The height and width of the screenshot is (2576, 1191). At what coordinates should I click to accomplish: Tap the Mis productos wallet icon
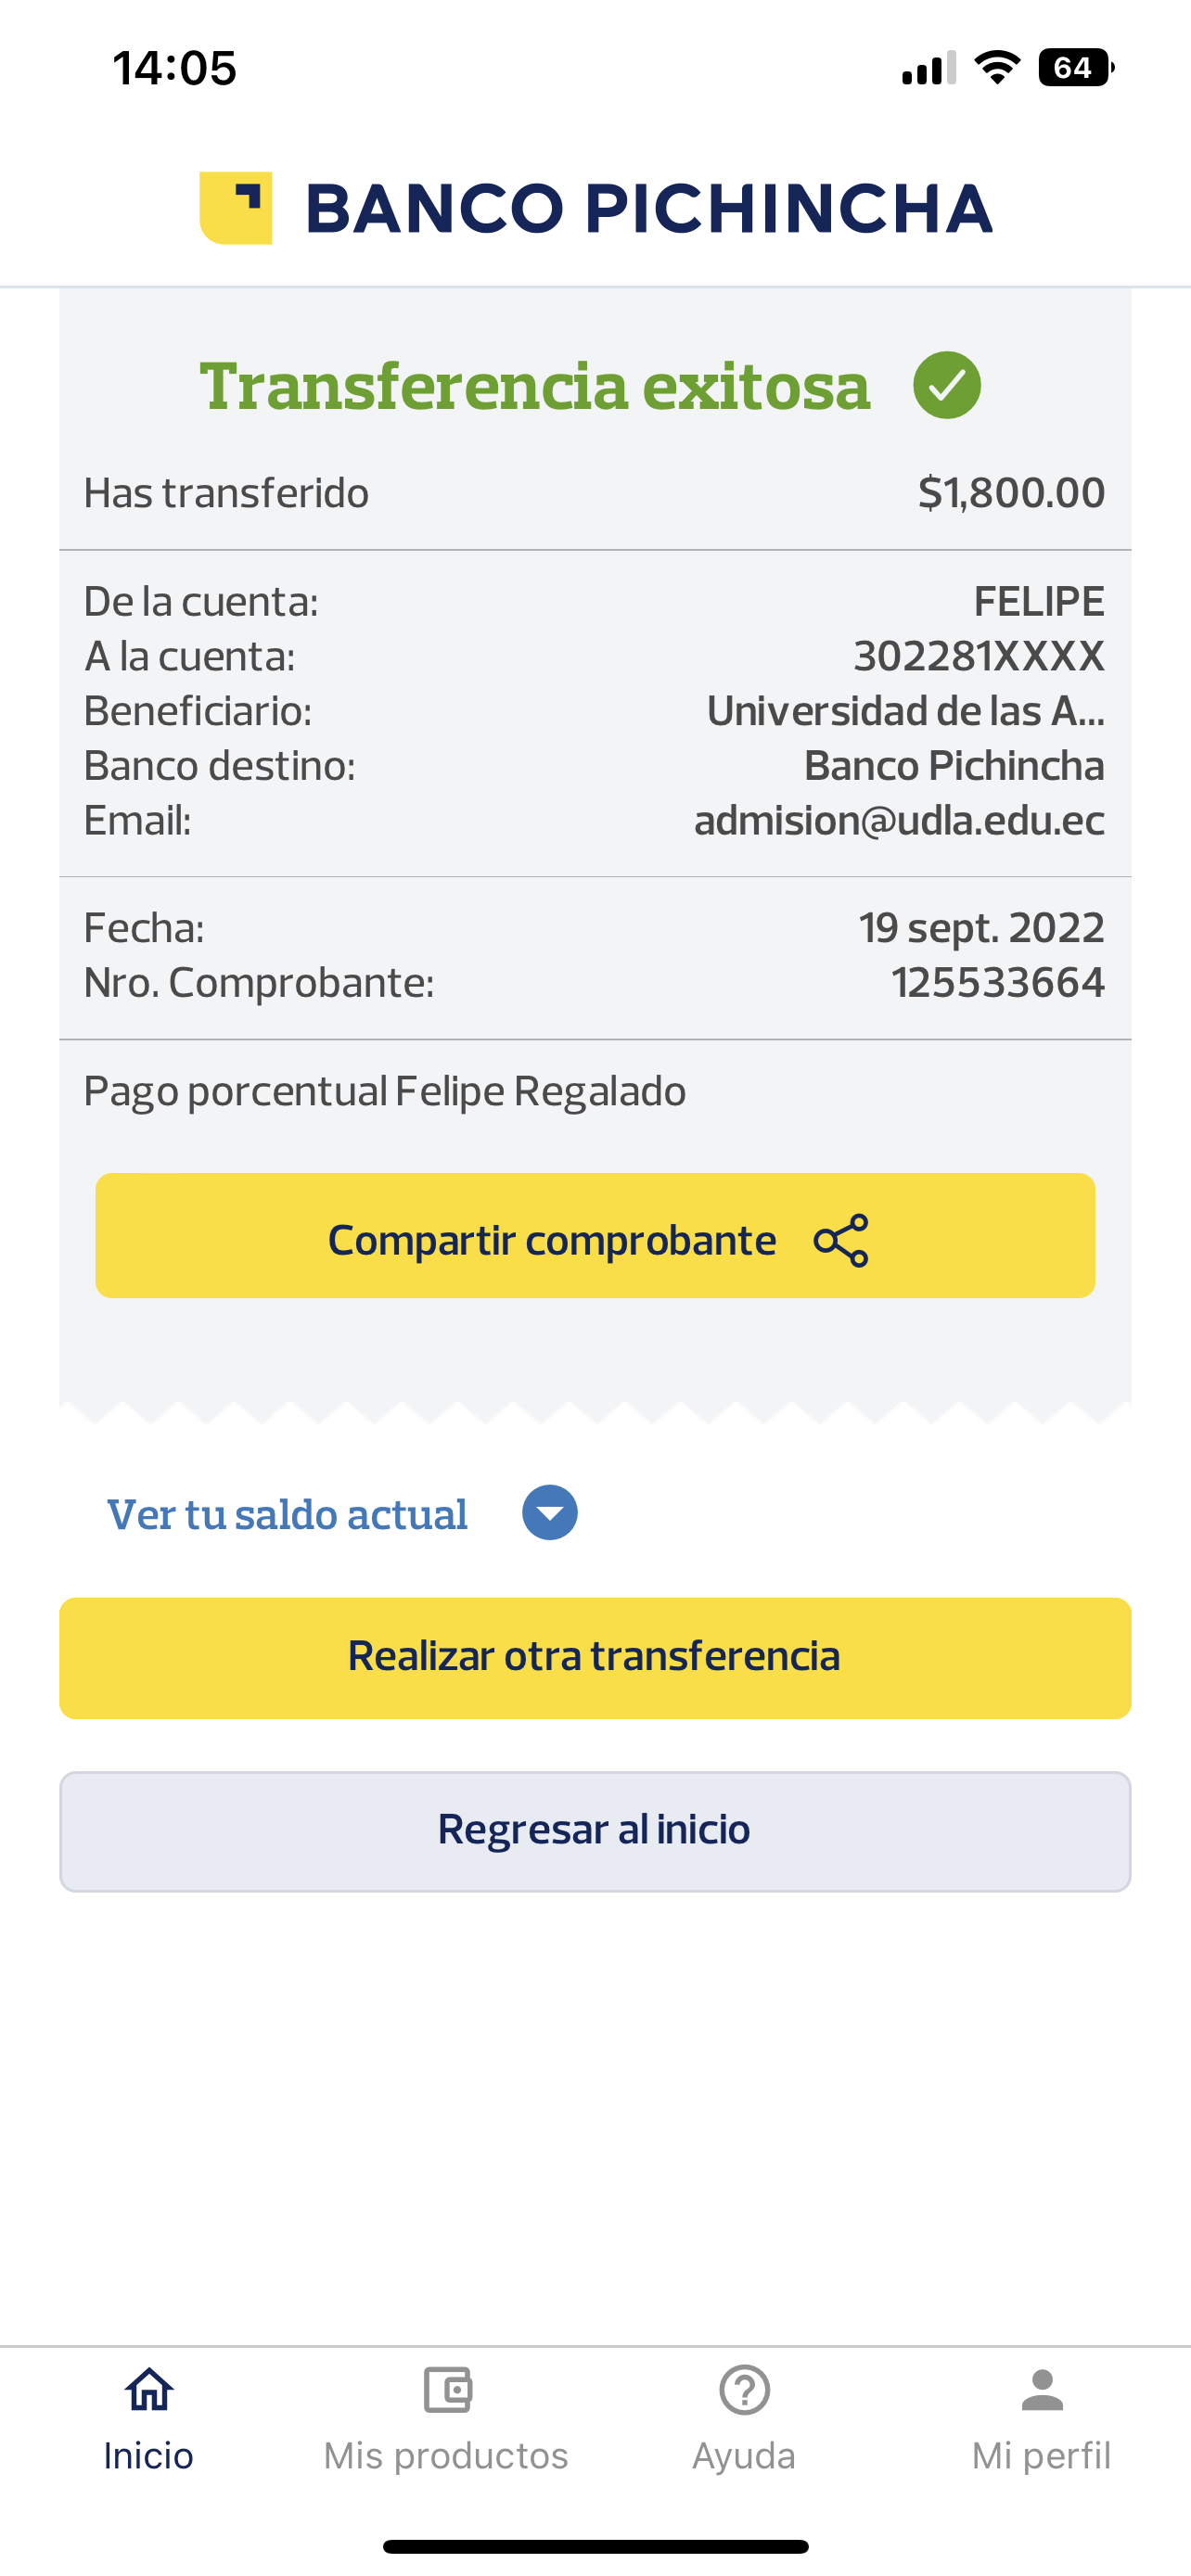point(447,2391)
